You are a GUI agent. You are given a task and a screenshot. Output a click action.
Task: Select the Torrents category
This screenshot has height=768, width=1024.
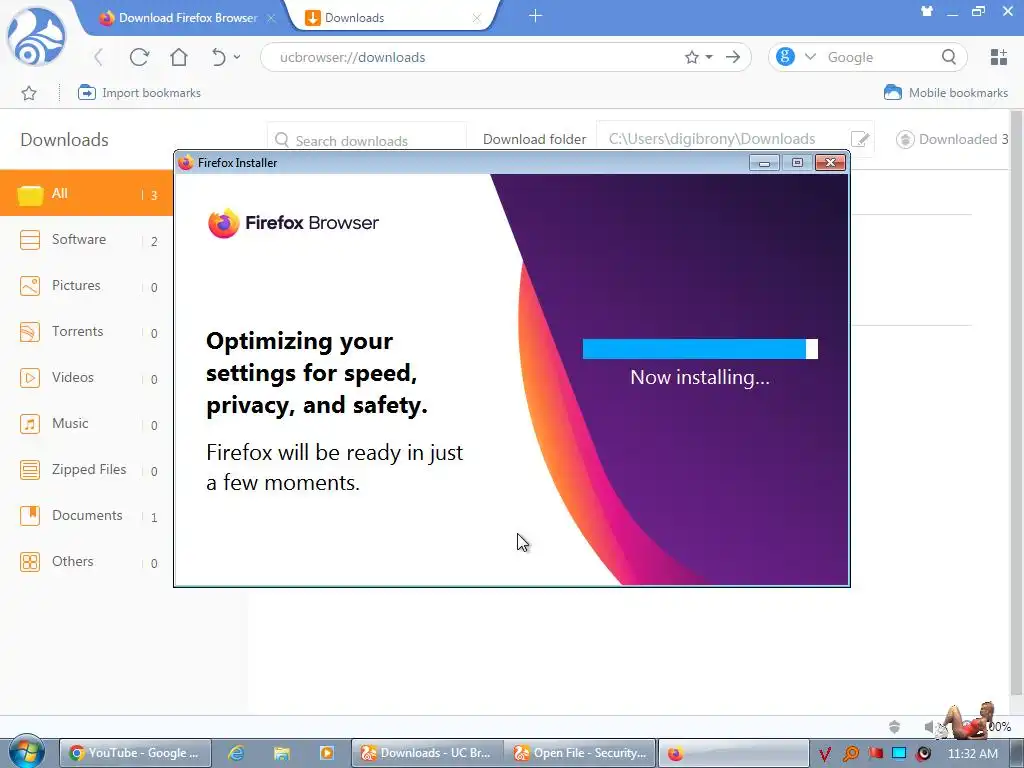(x=86, y=332)
